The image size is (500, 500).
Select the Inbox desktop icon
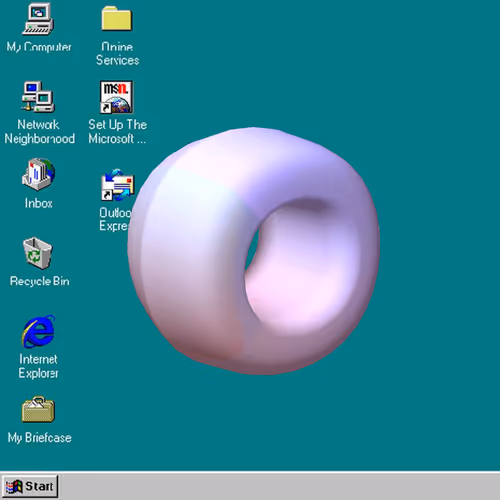click(38, 174)
